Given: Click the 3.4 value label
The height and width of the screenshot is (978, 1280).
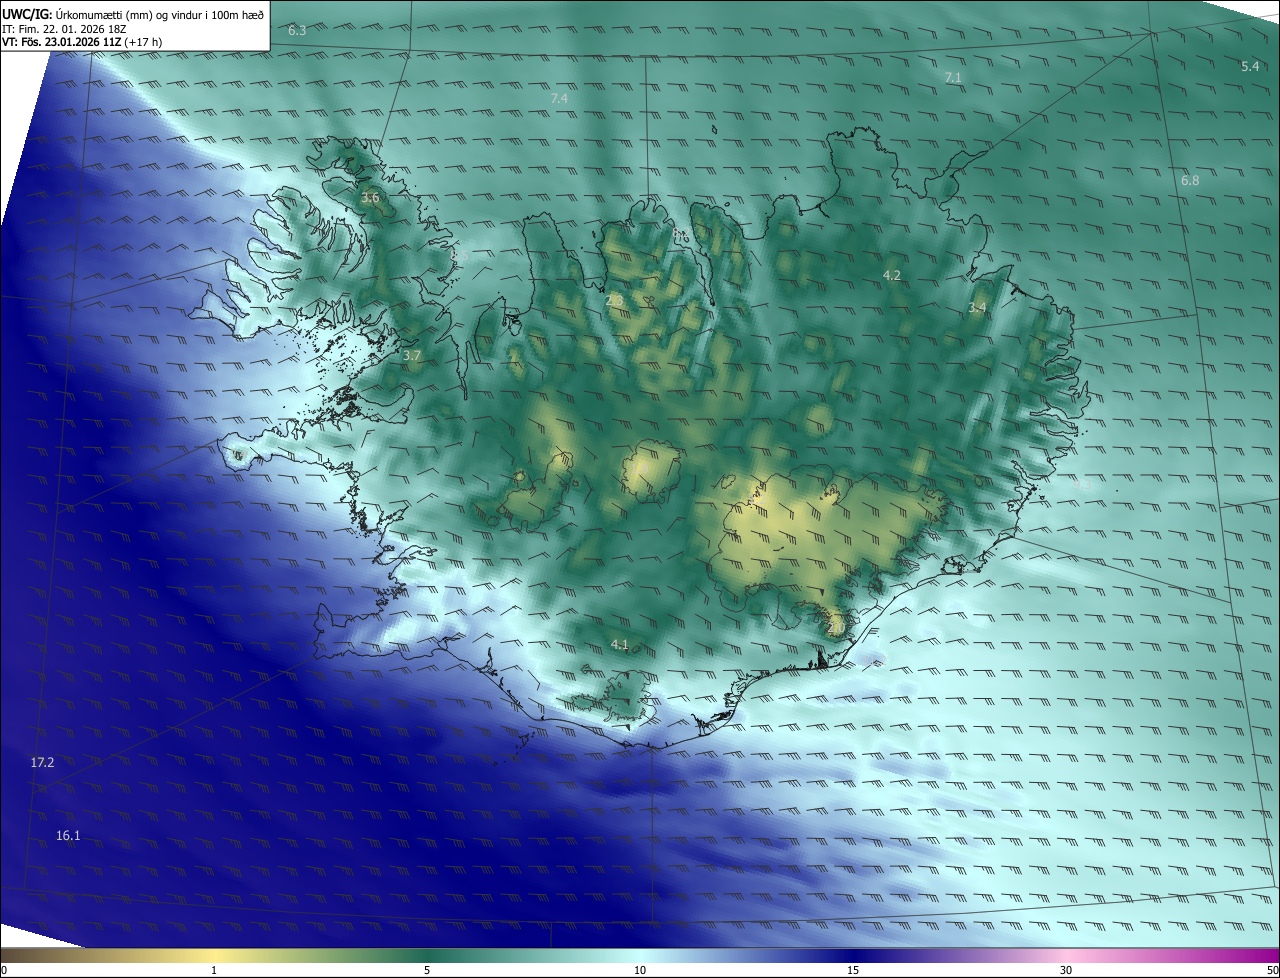Looking at the screenshot, I should (x=977, y=308).
